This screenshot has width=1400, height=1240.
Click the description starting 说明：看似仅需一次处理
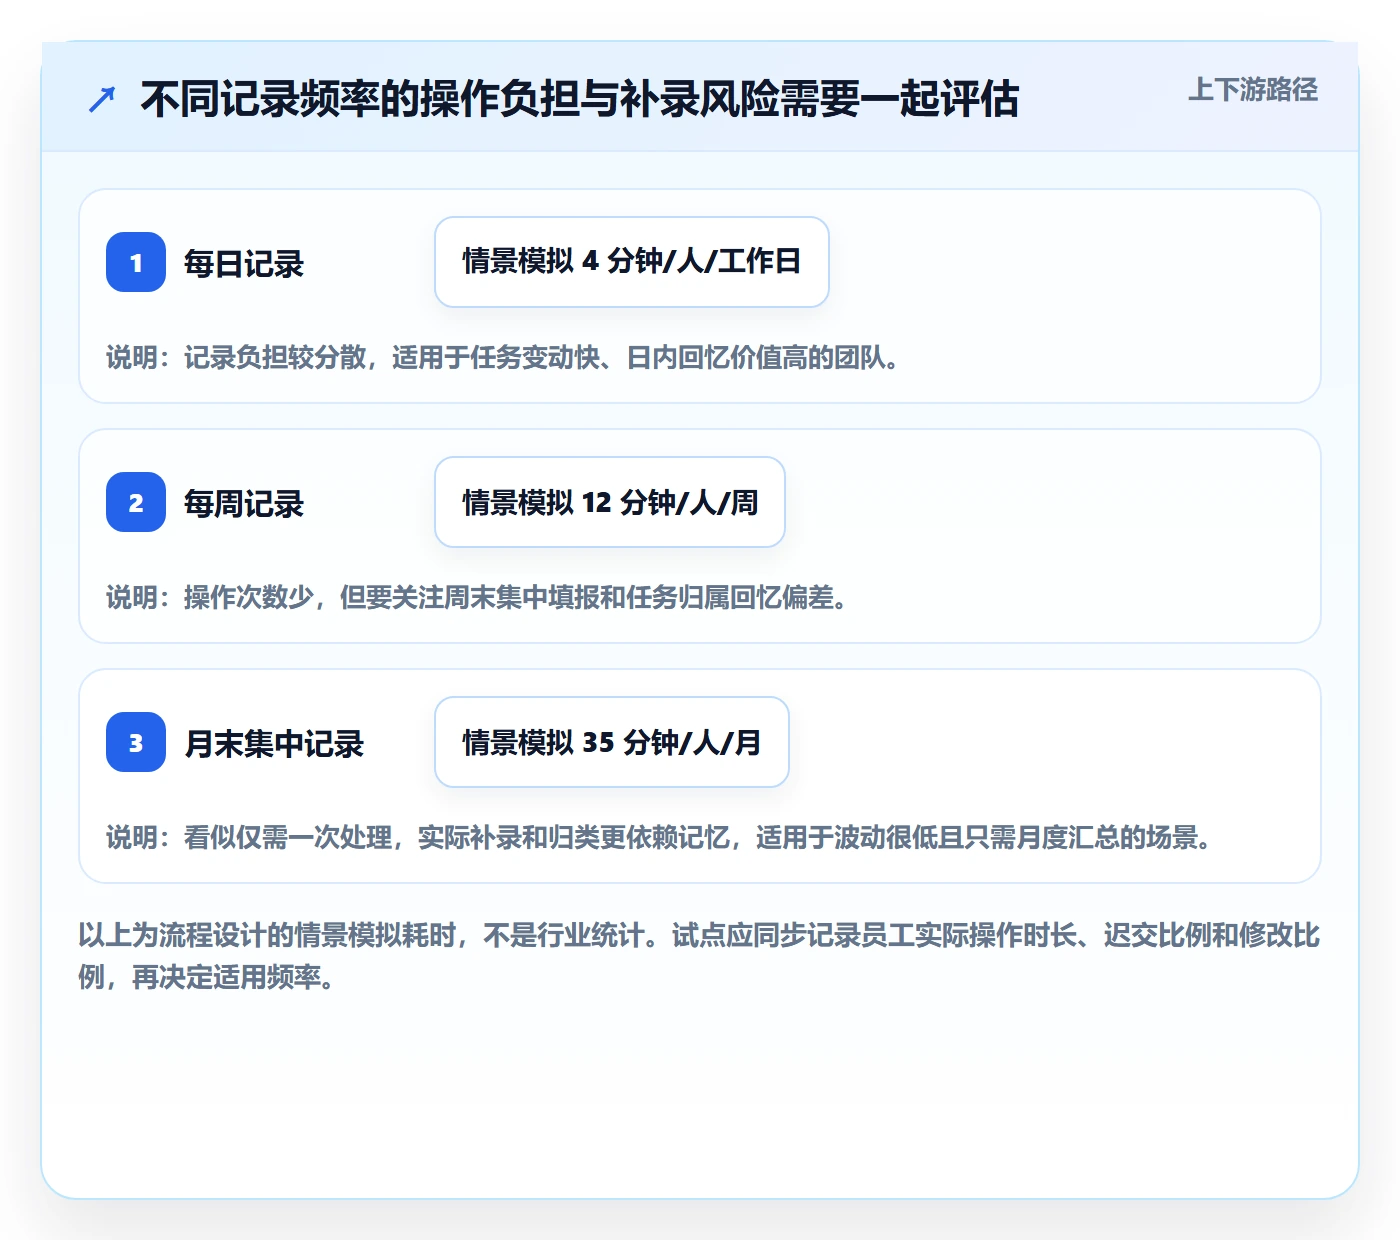click(x=661, y=837)
